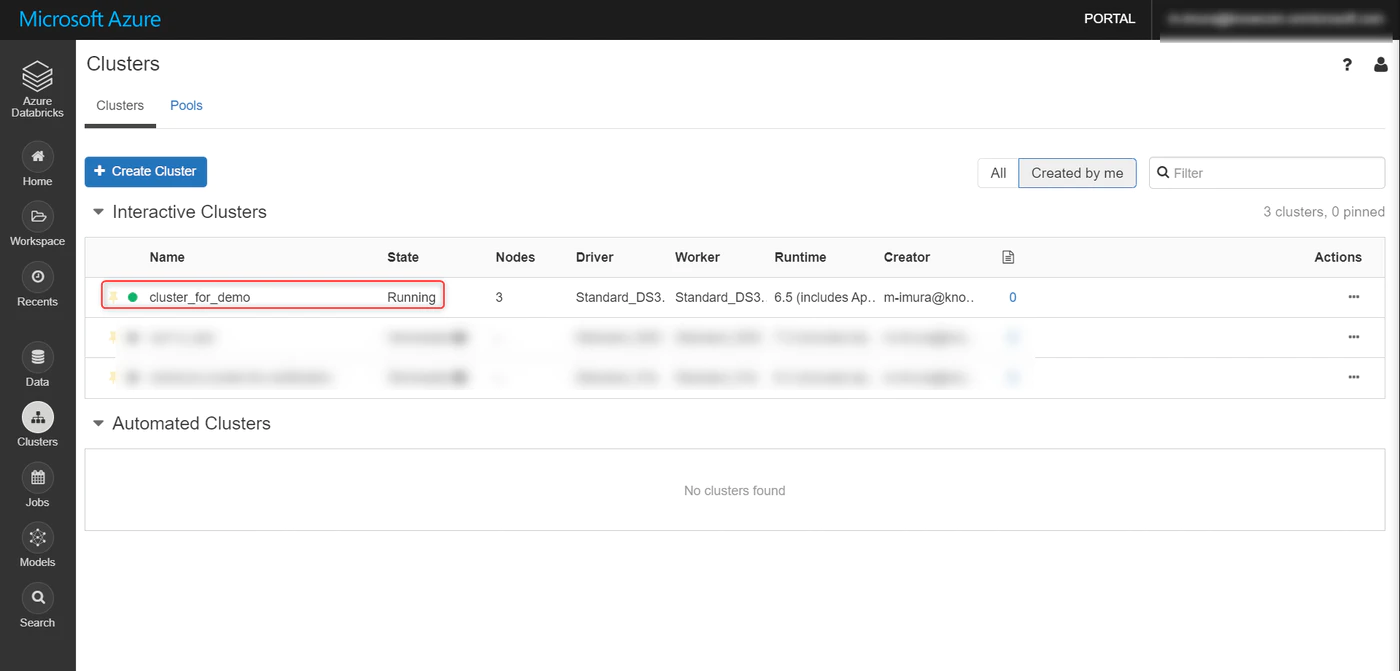Pin the cluster_for_demo cluster

(x=113, y=297)
